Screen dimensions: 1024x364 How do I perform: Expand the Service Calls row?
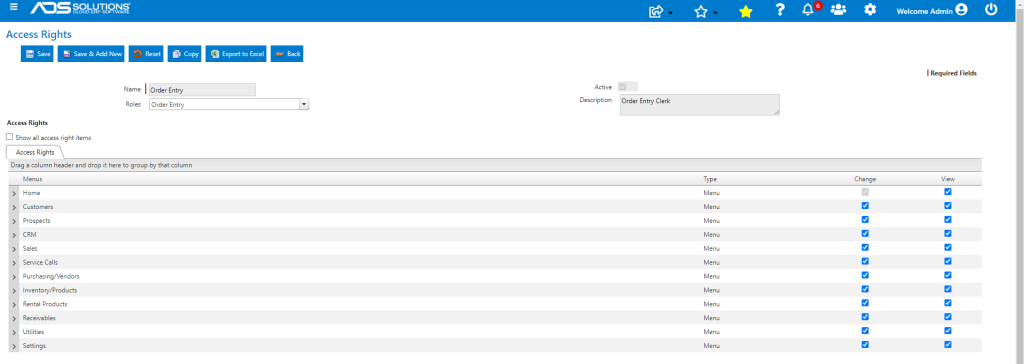coord(14,263)
